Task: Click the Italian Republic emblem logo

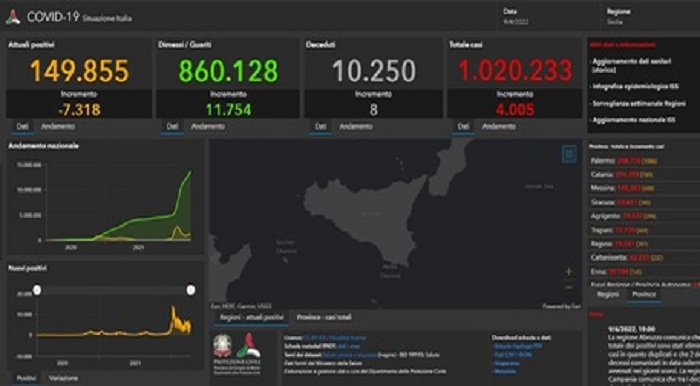Action: point(222,346)
